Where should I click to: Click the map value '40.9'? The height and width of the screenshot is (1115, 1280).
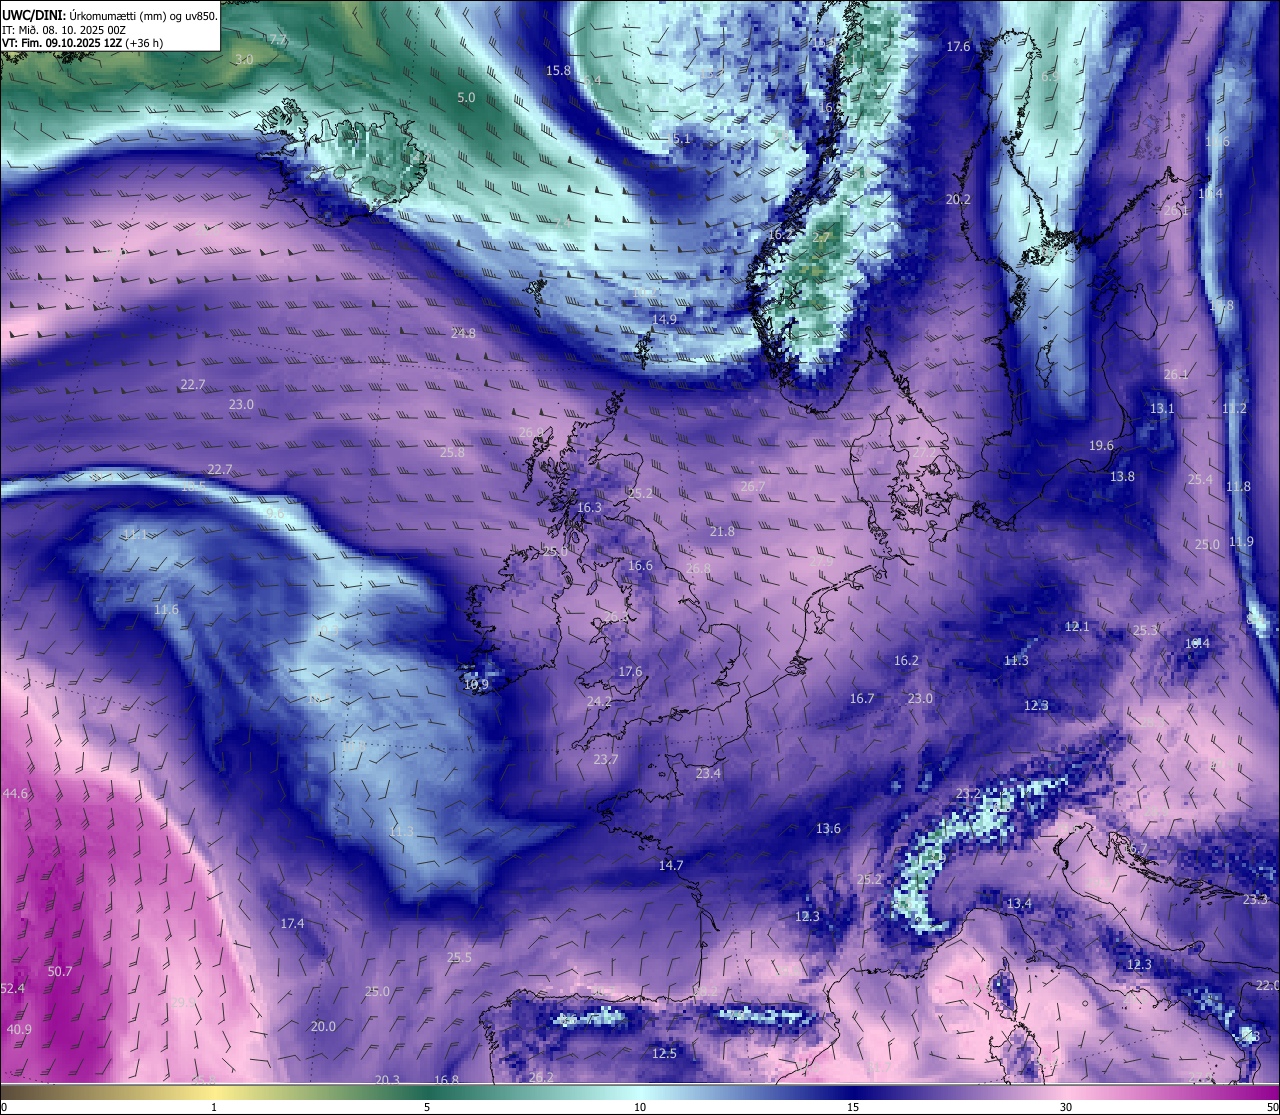pos(19,1029)
